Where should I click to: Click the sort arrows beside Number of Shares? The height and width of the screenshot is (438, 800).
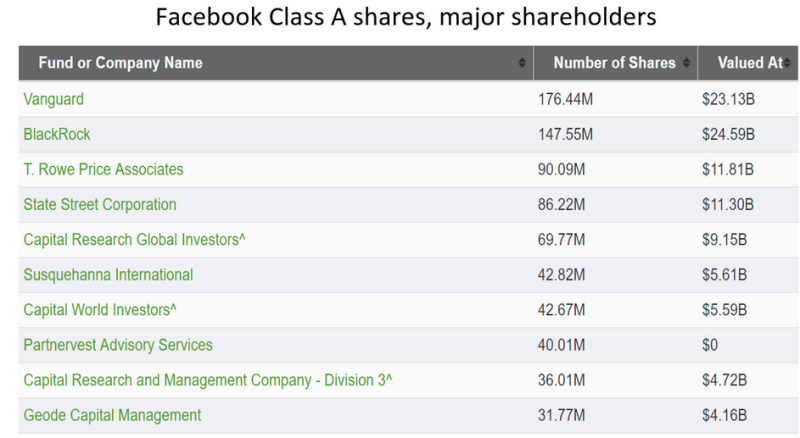point(686,64)
